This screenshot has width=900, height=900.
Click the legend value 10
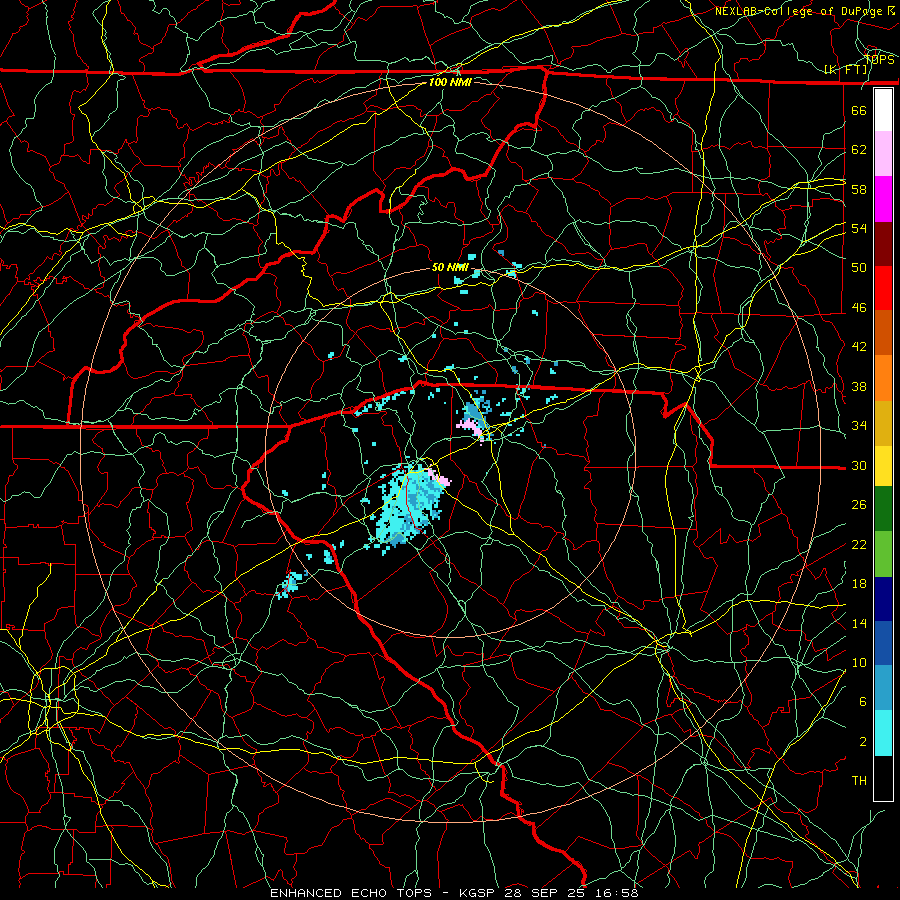click(859, 662)
